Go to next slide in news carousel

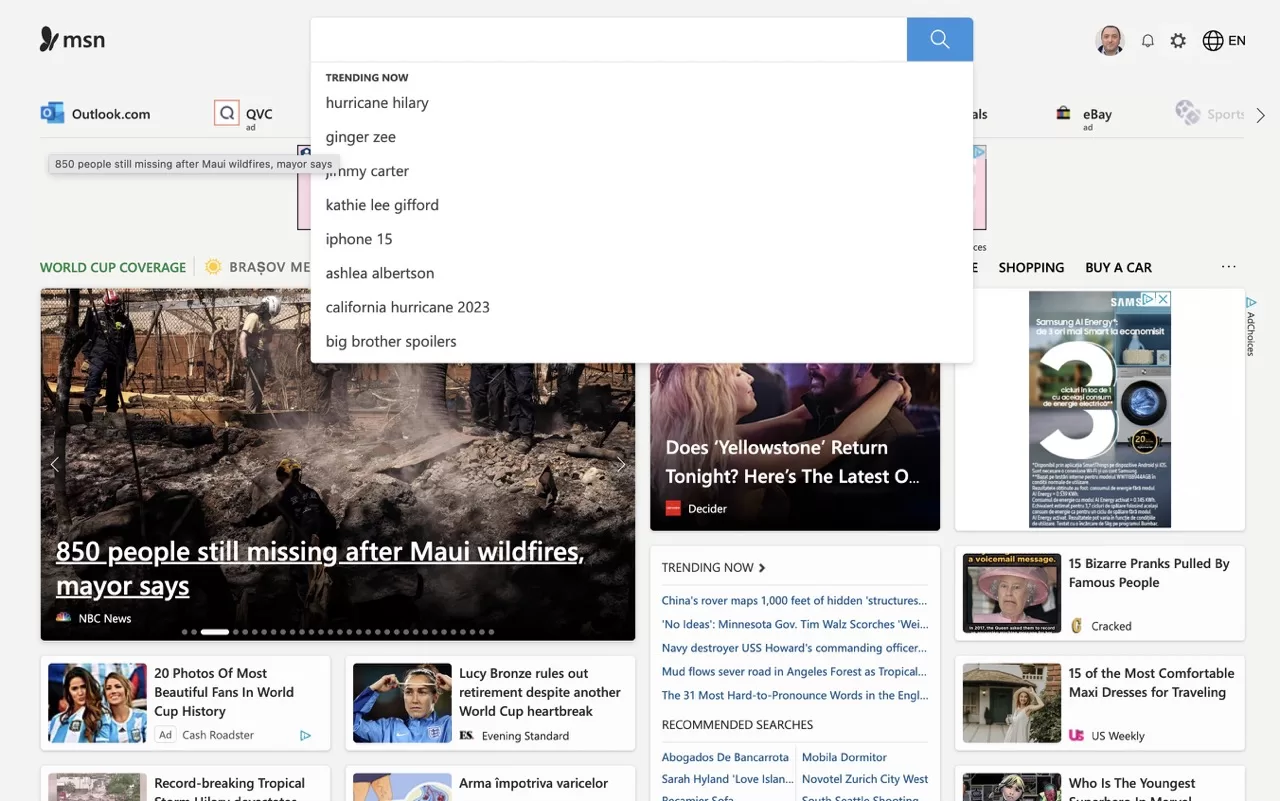coord(620,464)
